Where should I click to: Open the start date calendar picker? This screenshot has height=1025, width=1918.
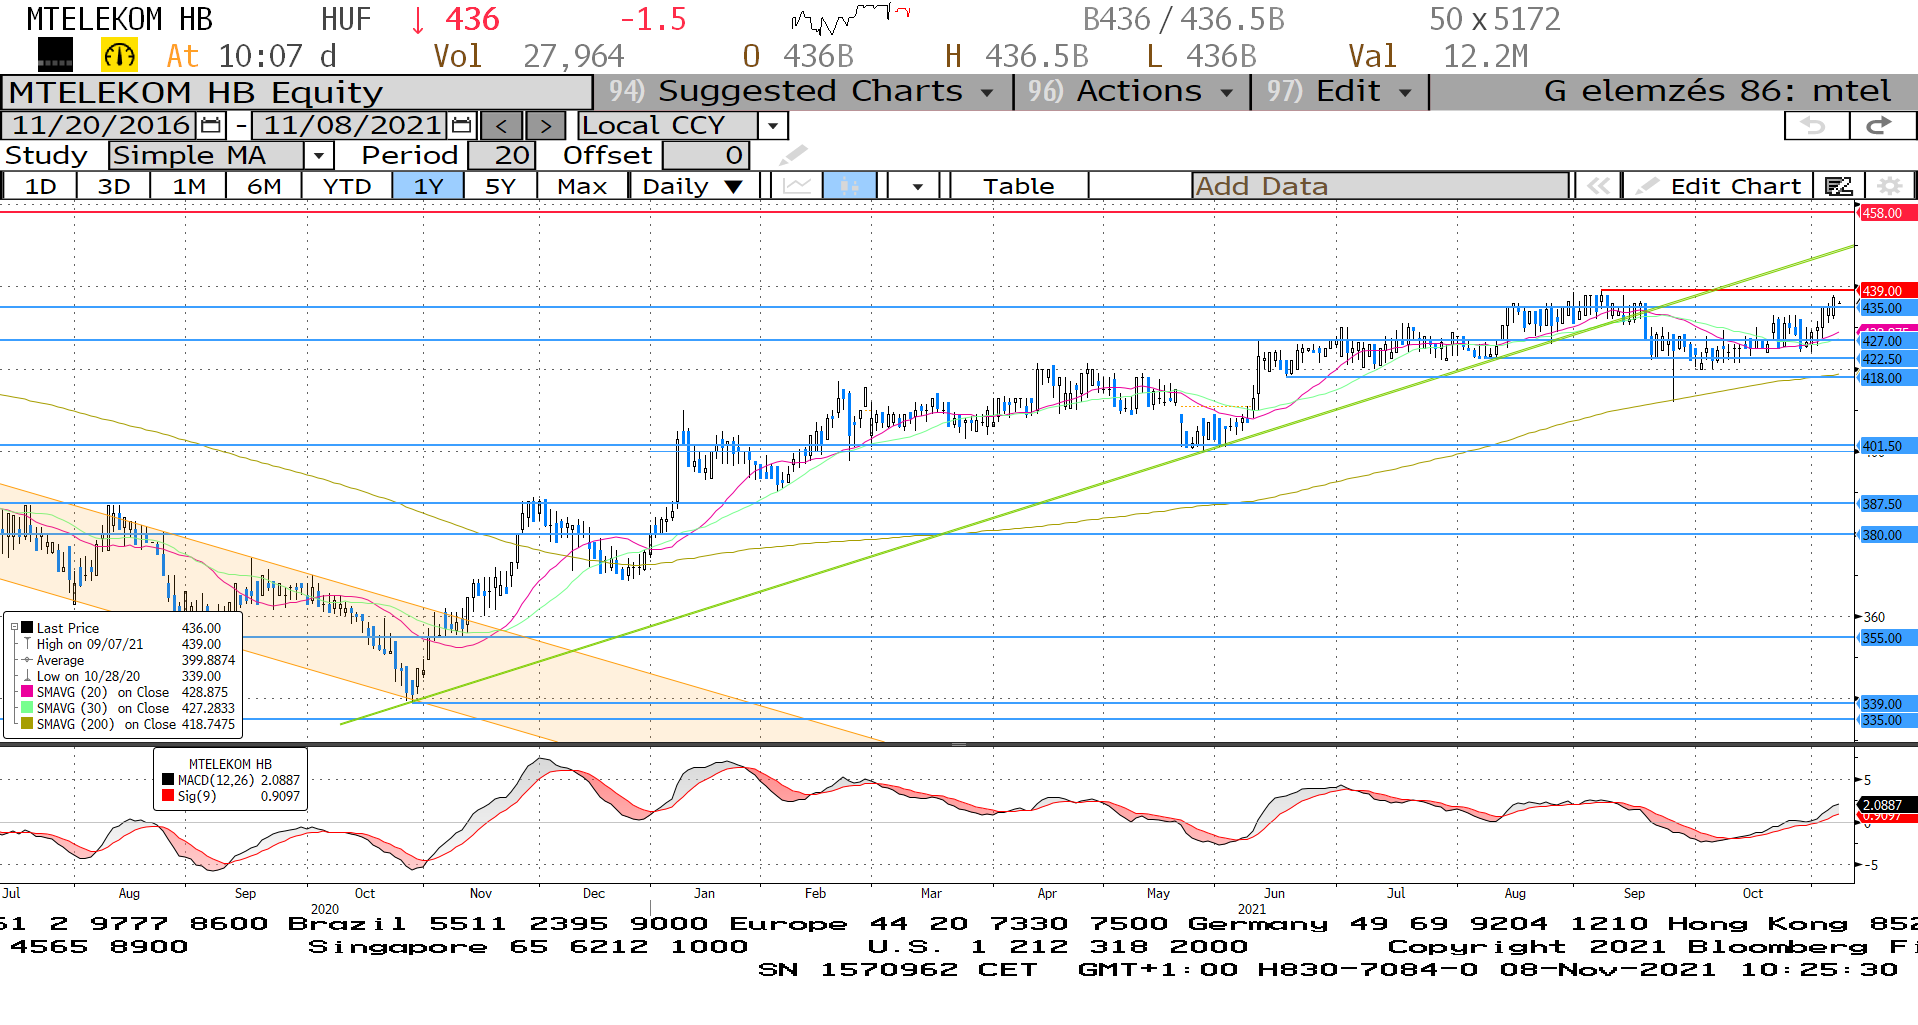click(211, 126)
